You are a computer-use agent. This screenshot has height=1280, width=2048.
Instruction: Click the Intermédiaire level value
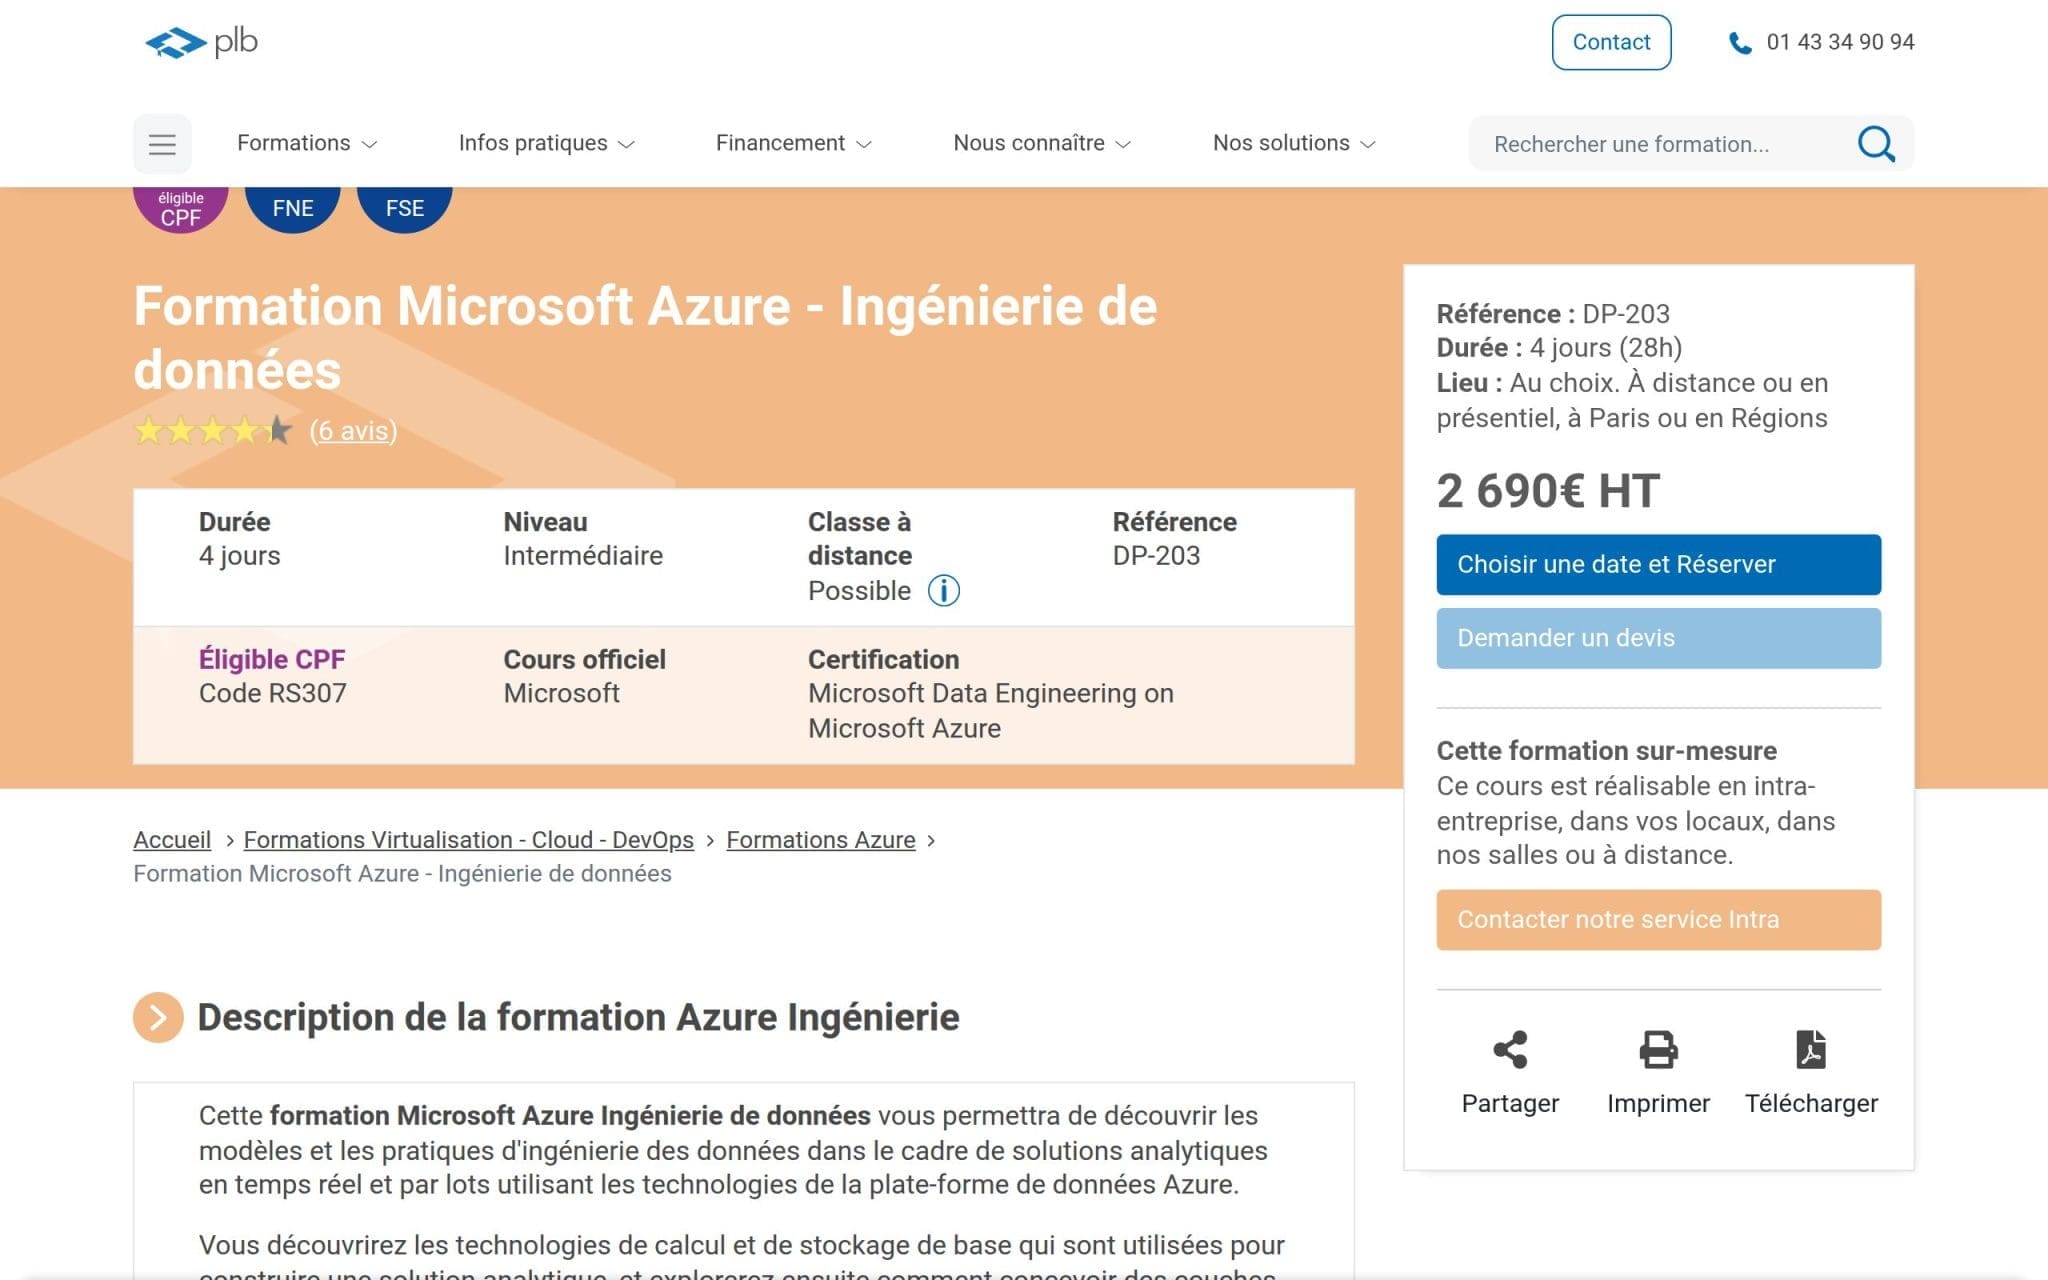pos(583,556)
